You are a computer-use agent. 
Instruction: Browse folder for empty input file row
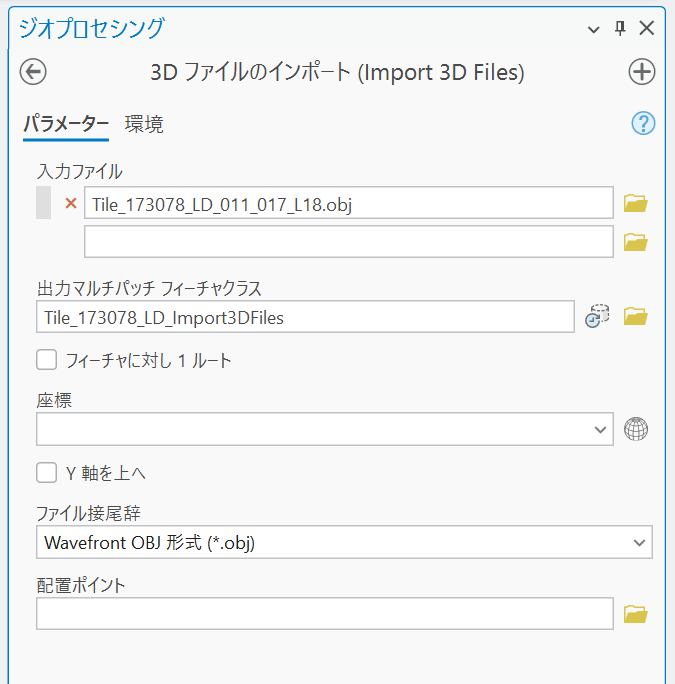635,242
